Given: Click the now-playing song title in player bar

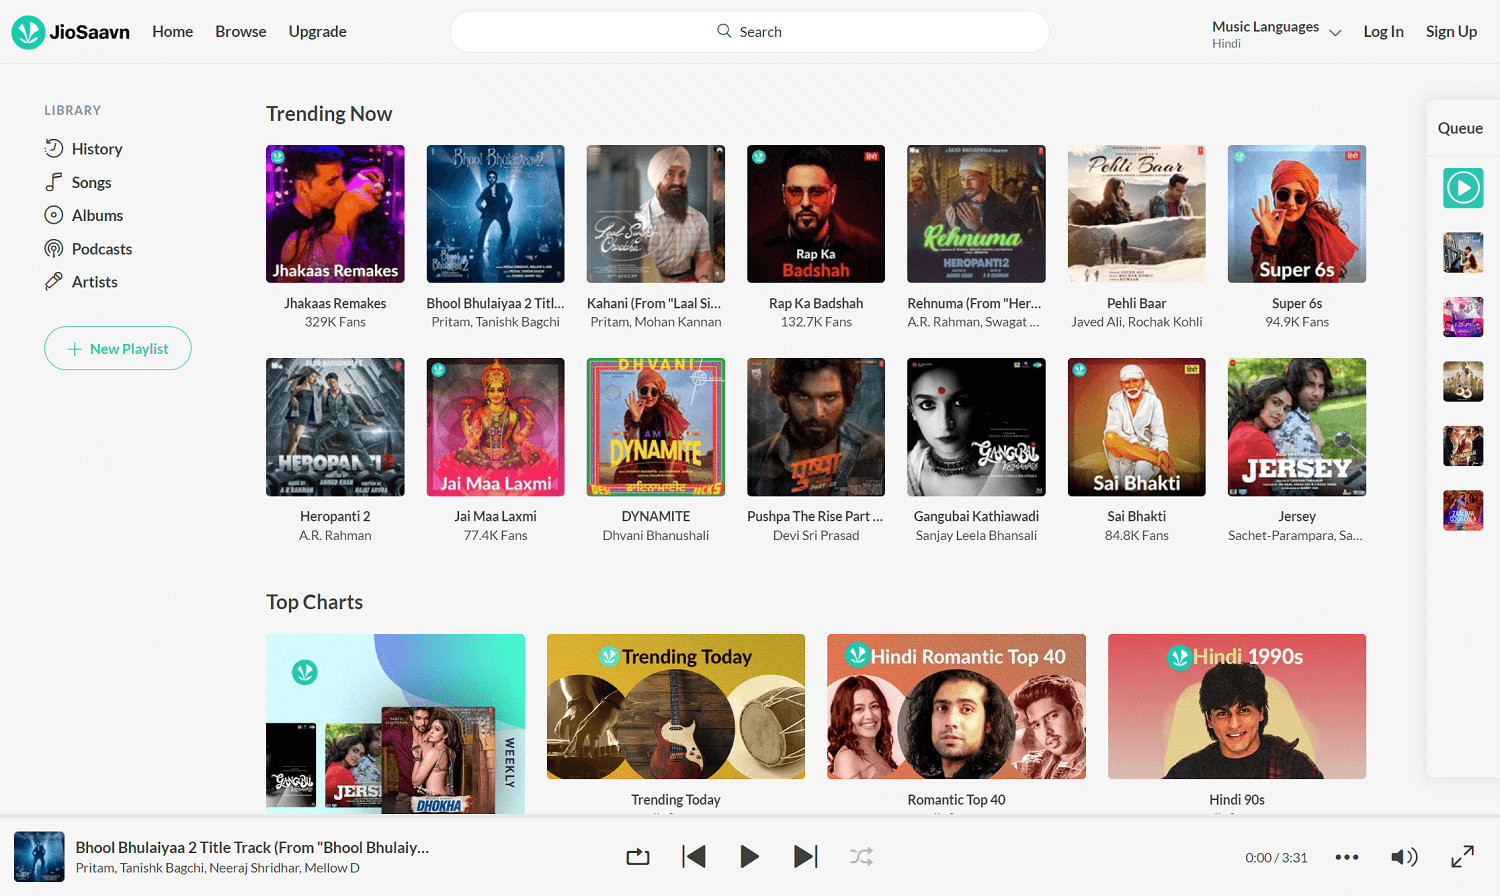Looking at the screenshot, I should click(x=252, y=847).
